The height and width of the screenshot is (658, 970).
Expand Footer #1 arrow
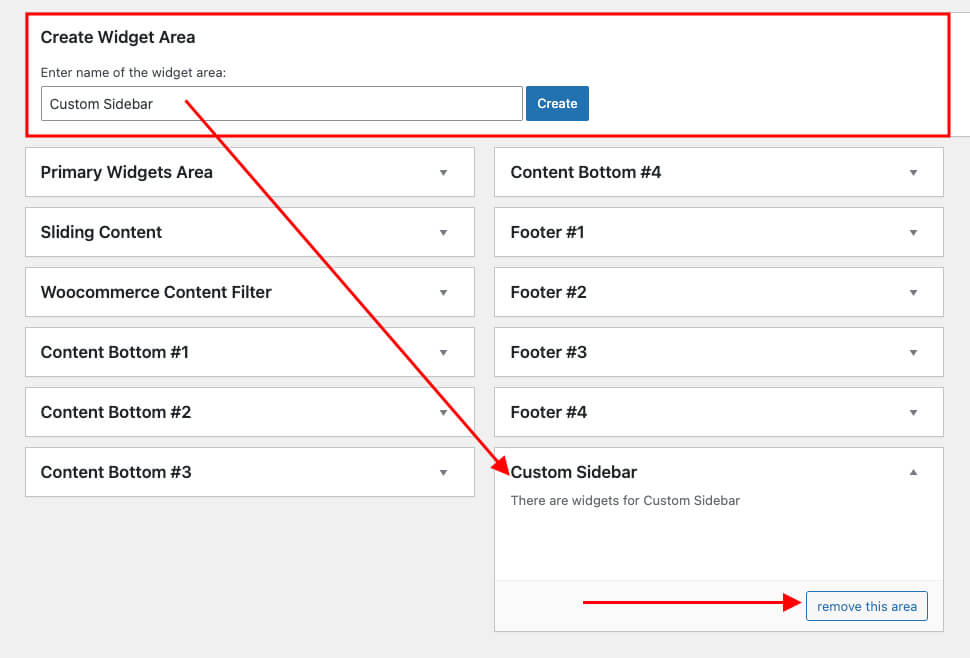pyautogui.click(x=913, y=233)
